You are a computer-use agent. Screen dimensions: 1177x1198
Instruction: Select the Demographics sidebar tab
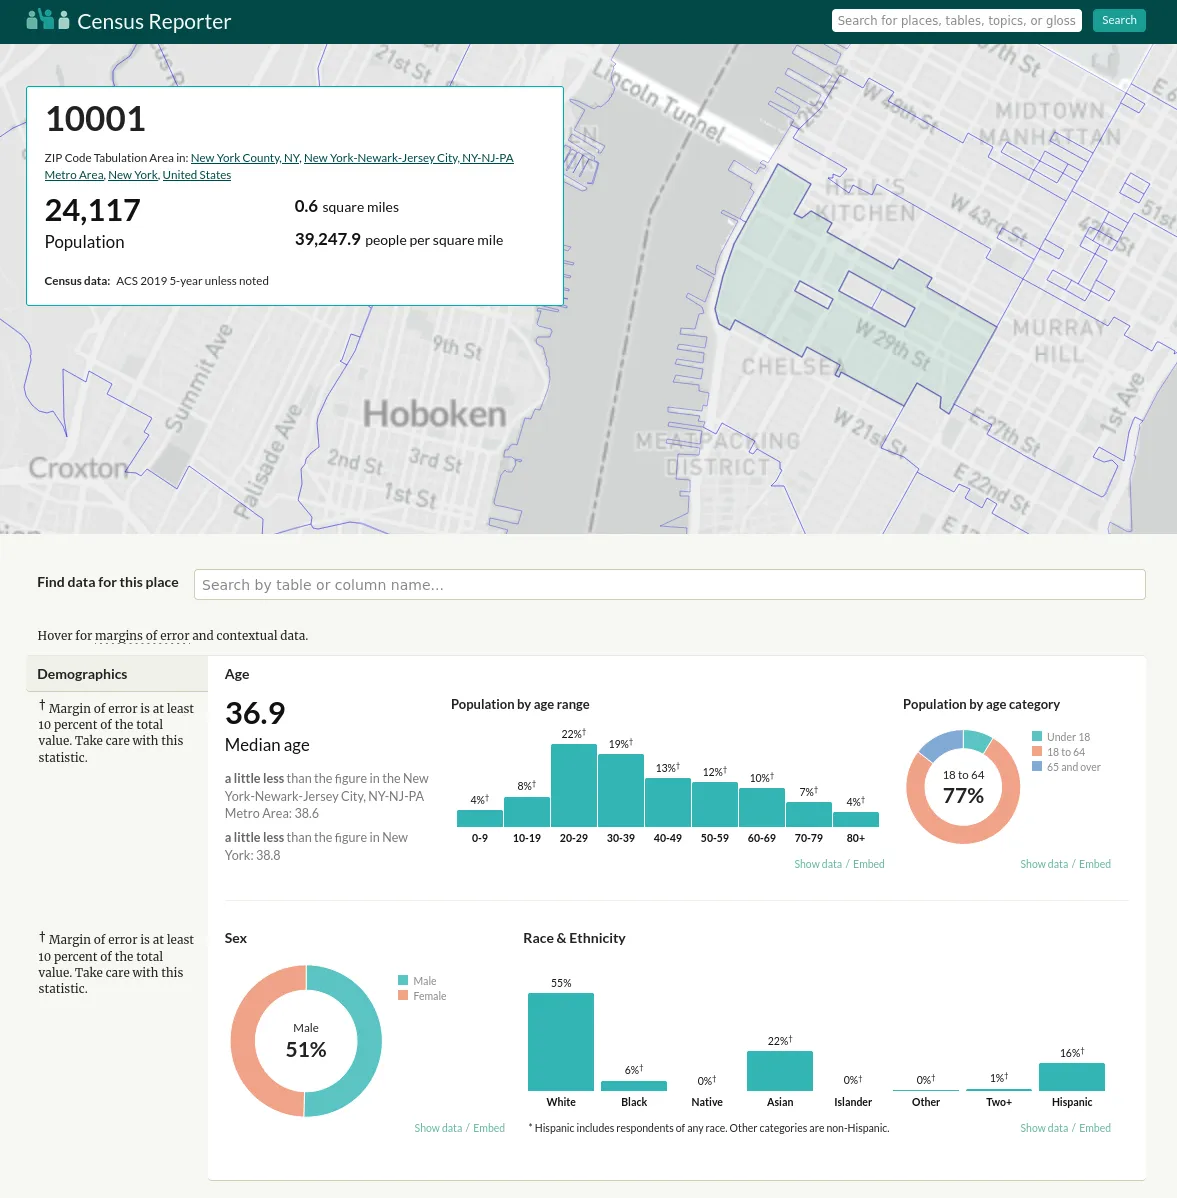tap(82, 673)
